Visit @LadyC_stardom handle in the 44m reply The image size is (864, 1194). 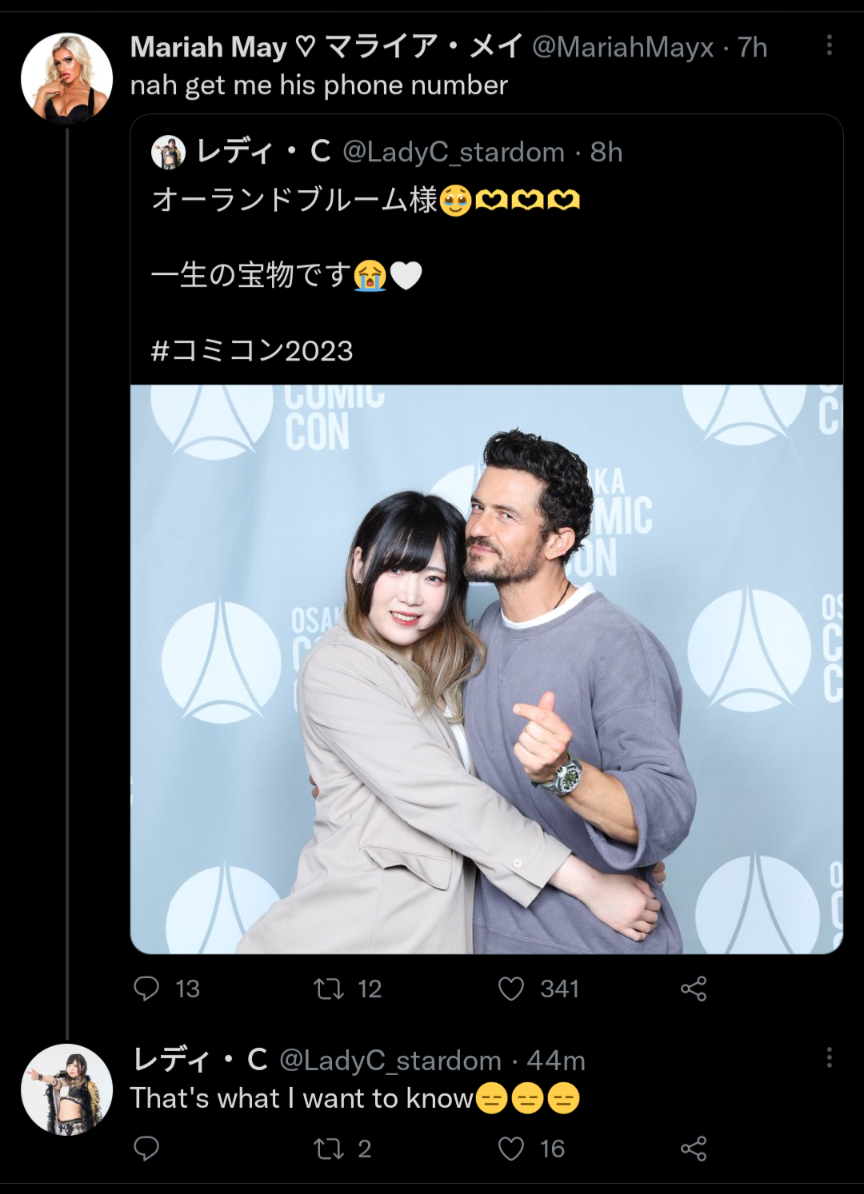pos(391,1061)
